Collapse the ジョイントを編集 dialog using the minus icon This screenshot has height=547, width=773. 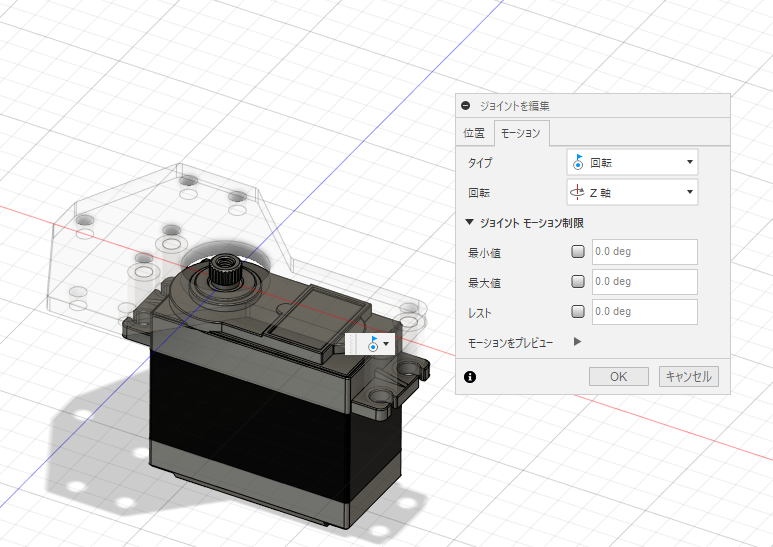point(465,105)
